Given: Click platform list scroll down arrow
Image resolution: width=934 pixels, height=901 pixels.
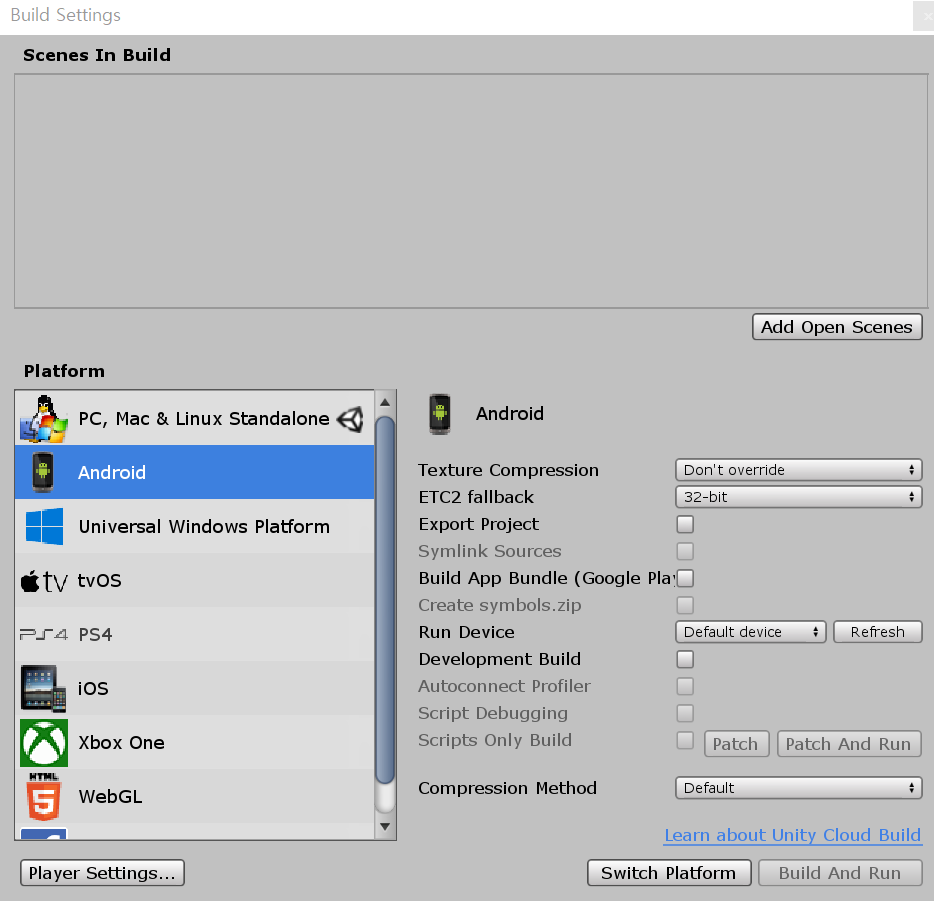Looking at the screenshot, I should coord(385,827).
